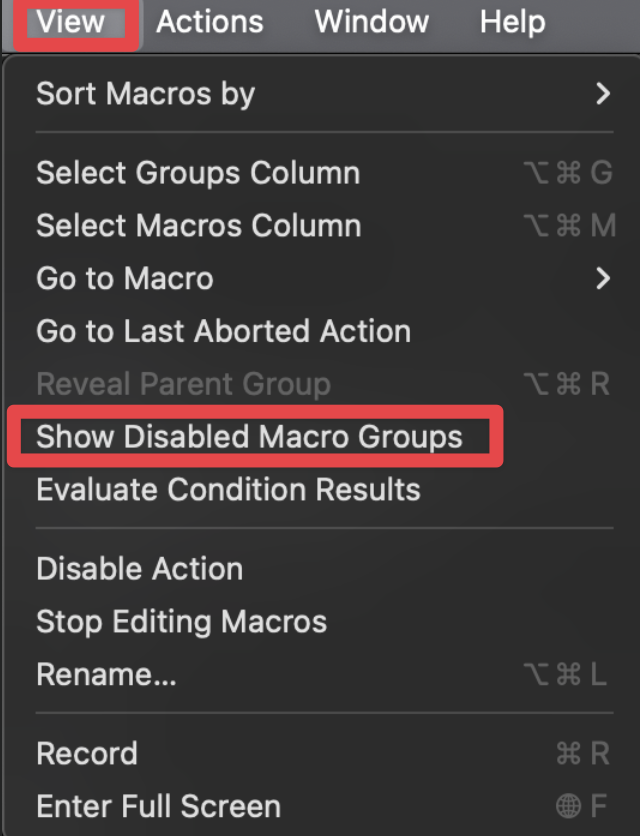Click the Go to Macro label
This screenshot has width=640, height=836.
[x=125, y=278]
